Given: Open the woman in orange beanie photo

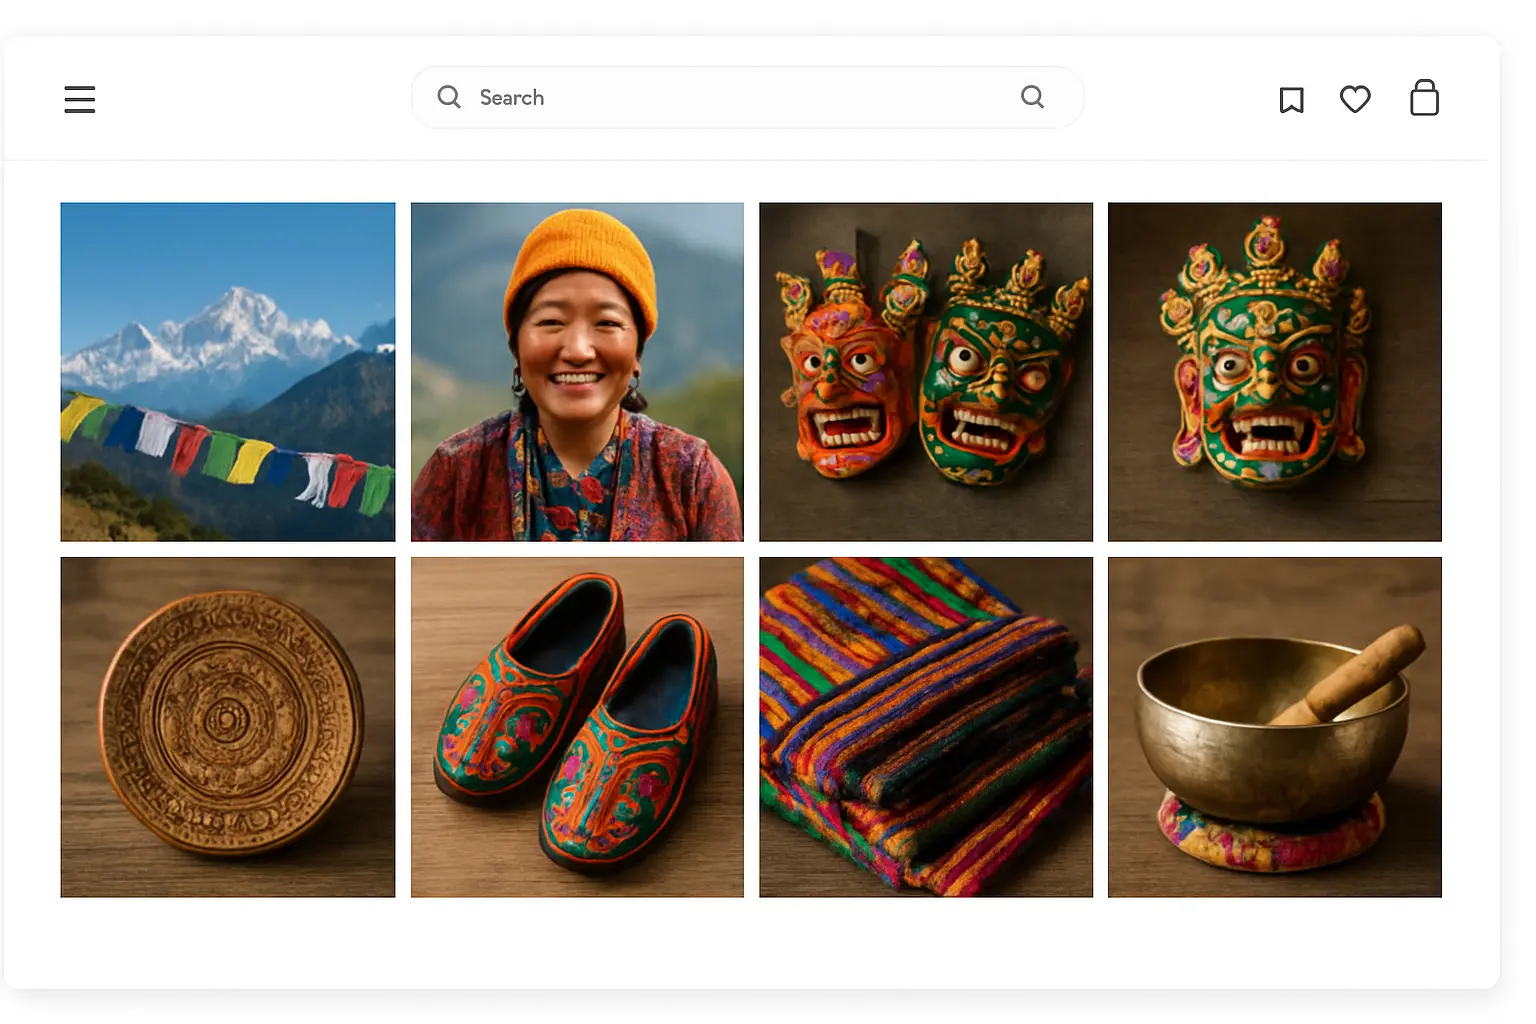Looking at the screenshot, I should click(577, 372).
